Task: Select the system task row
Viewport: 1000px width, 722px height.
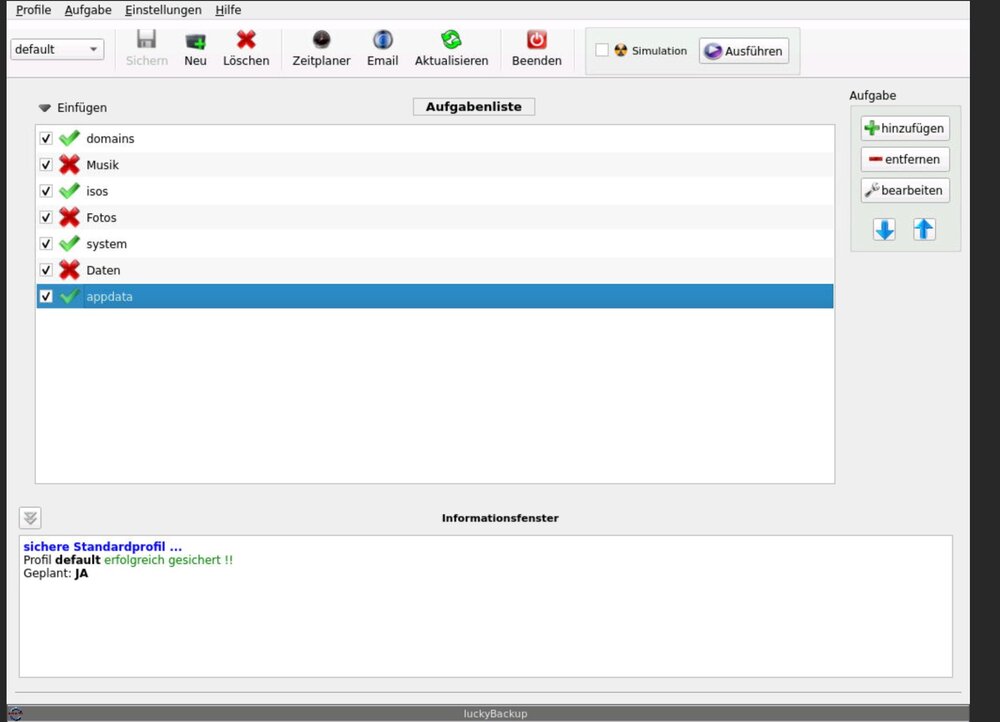Action: click(x=435, y=244)
